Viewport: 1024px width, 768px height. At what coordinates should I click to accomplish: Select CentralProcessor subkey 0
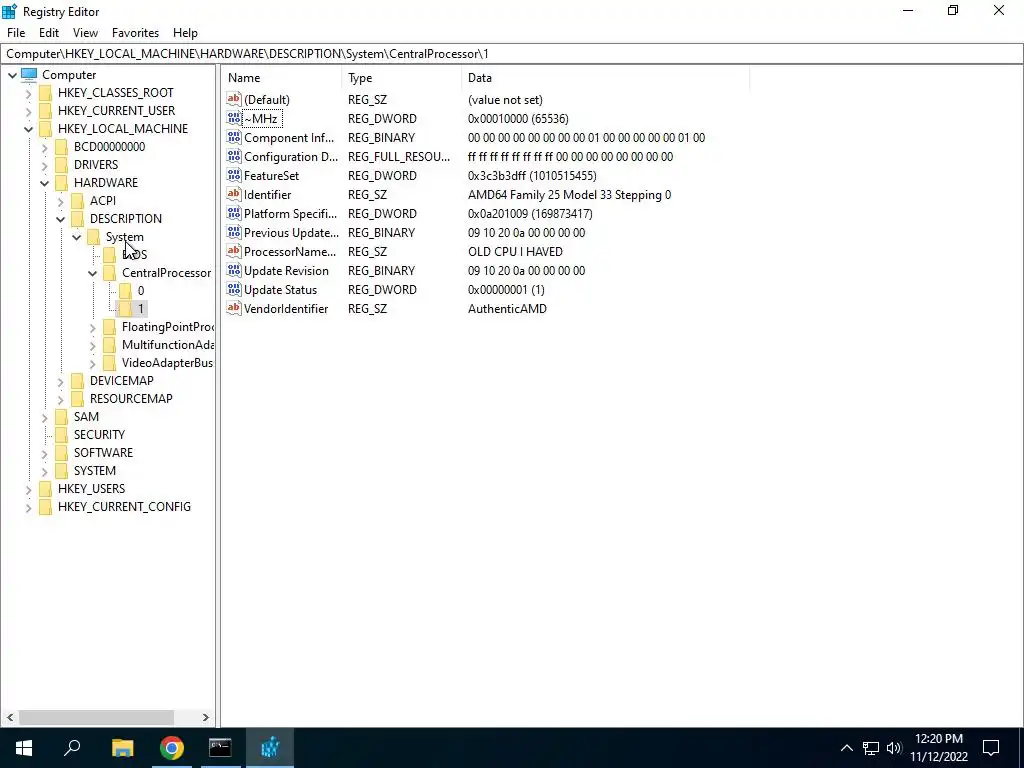tap(140, 291)
